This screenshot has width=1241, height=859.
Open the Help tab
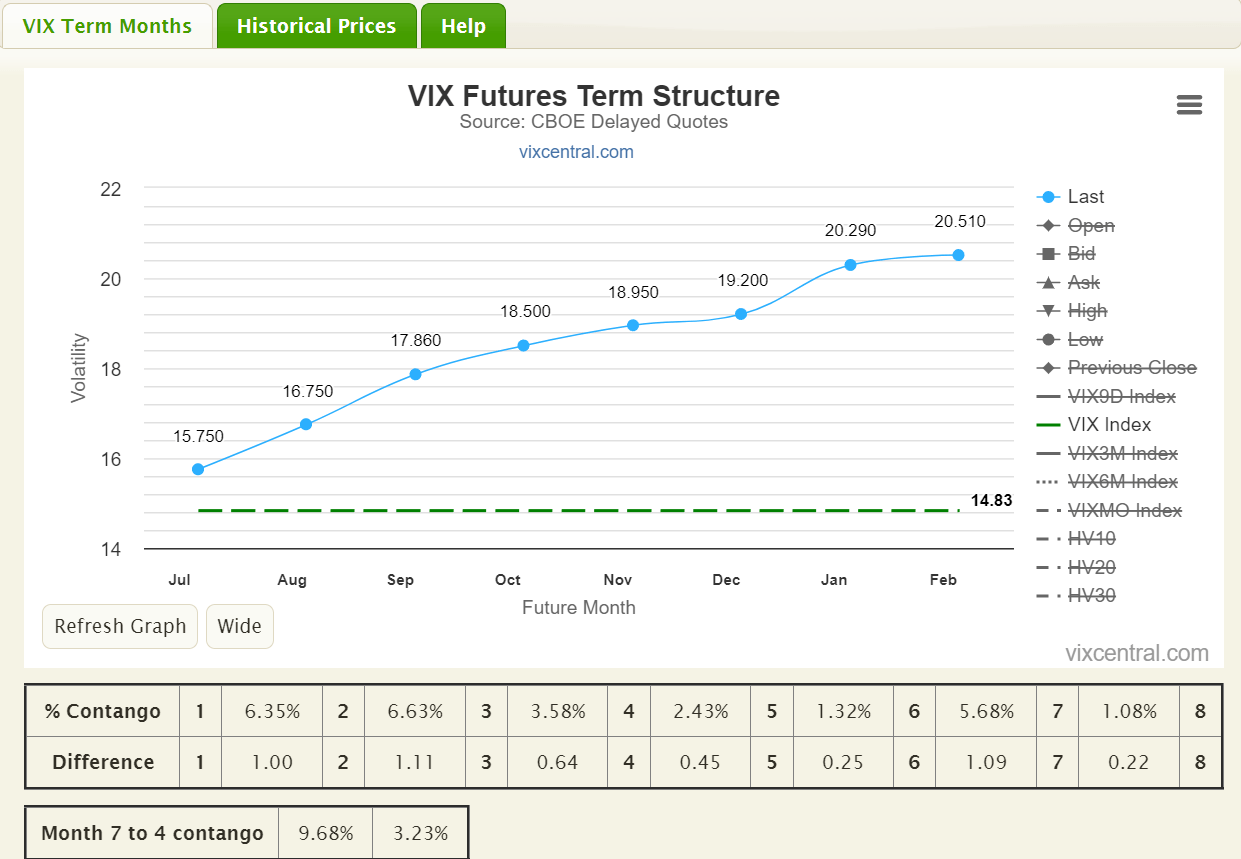click(x=462, y=25)
